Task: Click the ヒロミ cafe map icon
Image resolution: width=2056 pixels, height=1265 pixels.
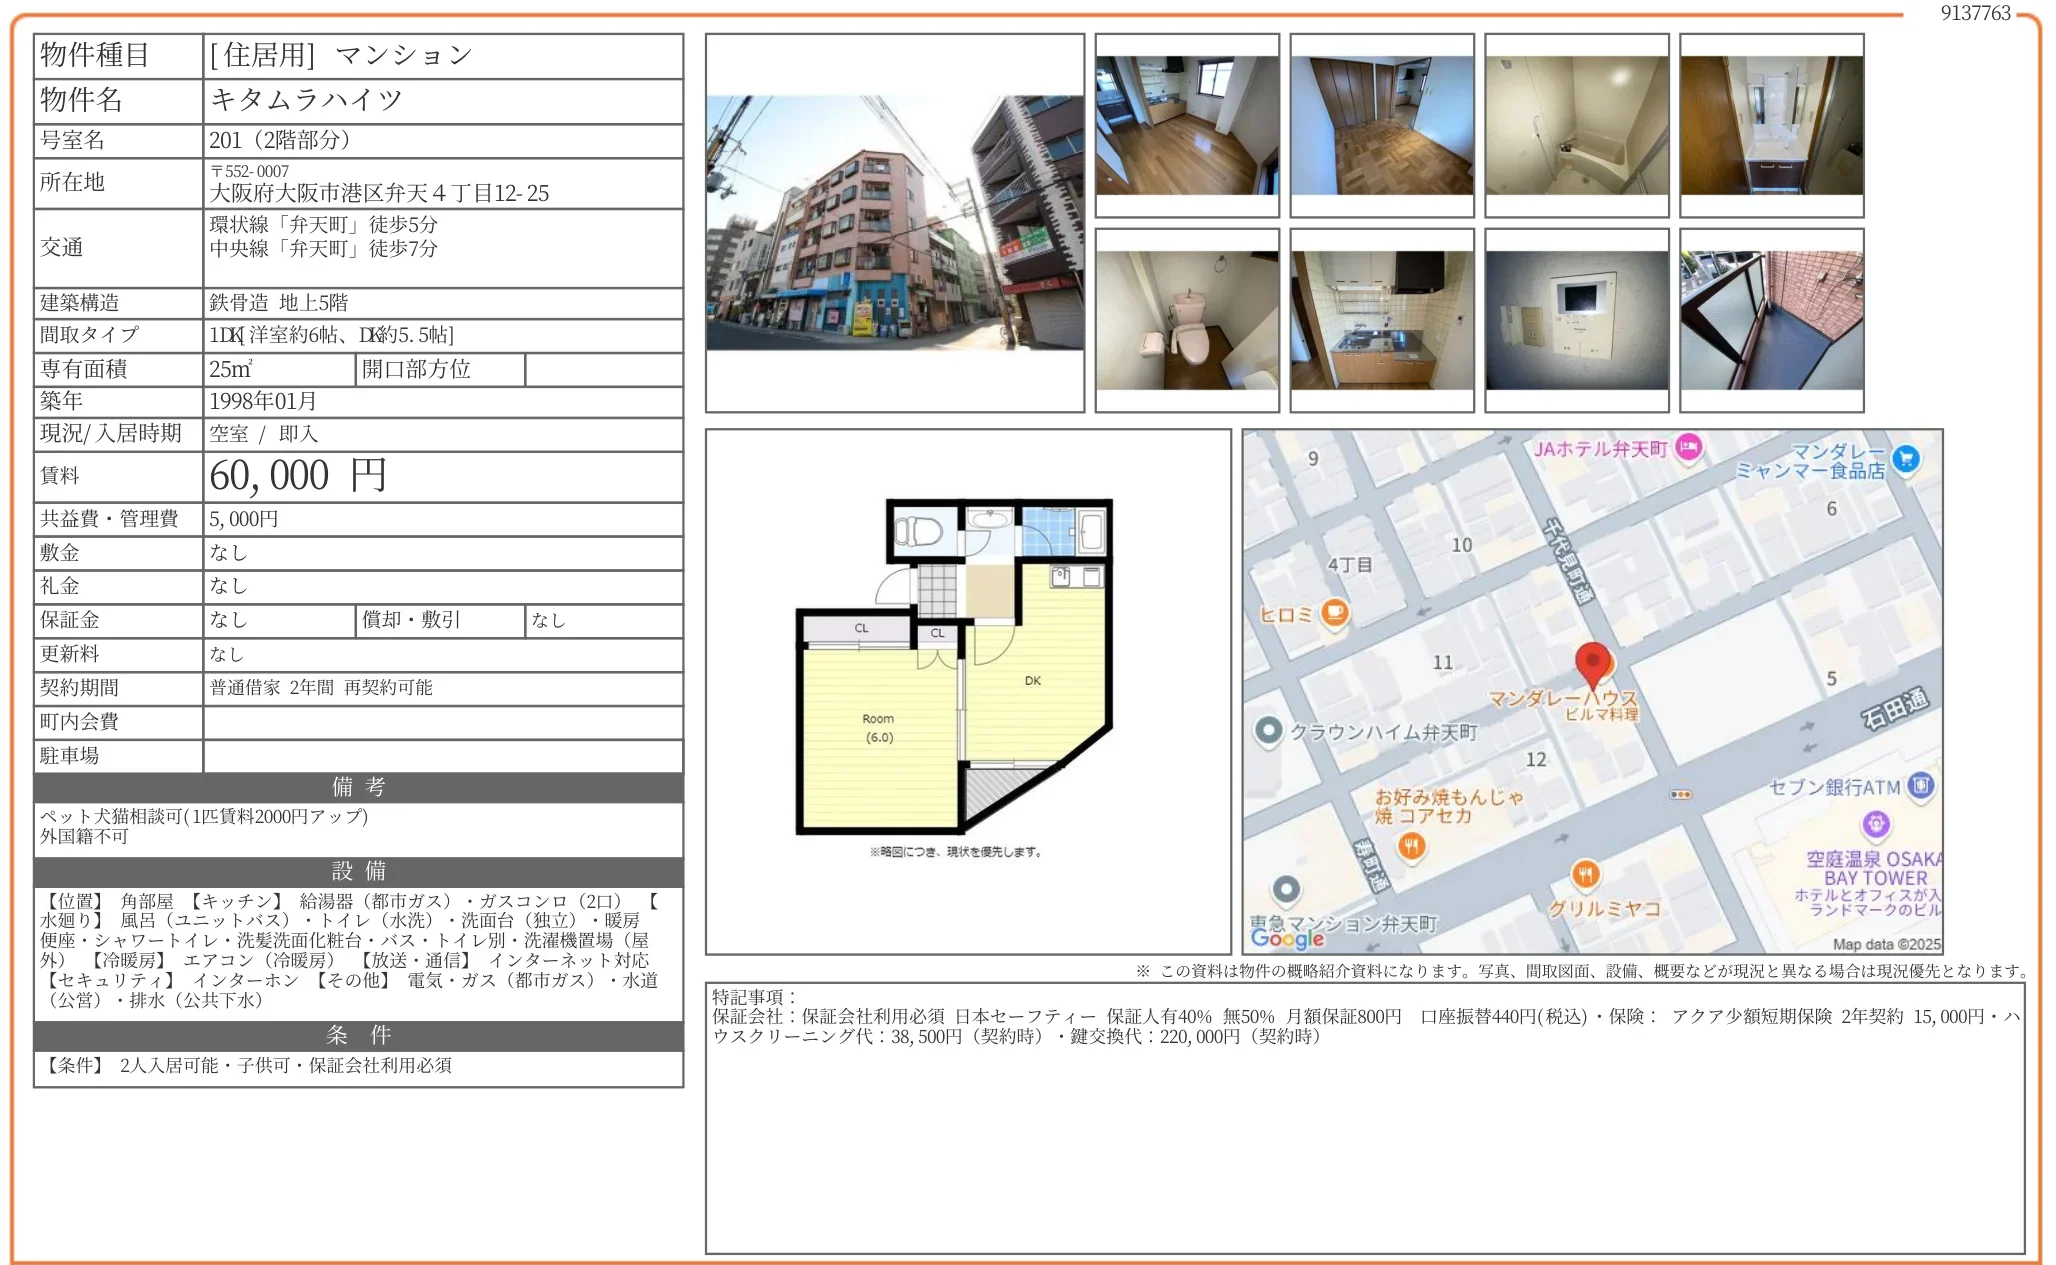Action: [1334, 611]
